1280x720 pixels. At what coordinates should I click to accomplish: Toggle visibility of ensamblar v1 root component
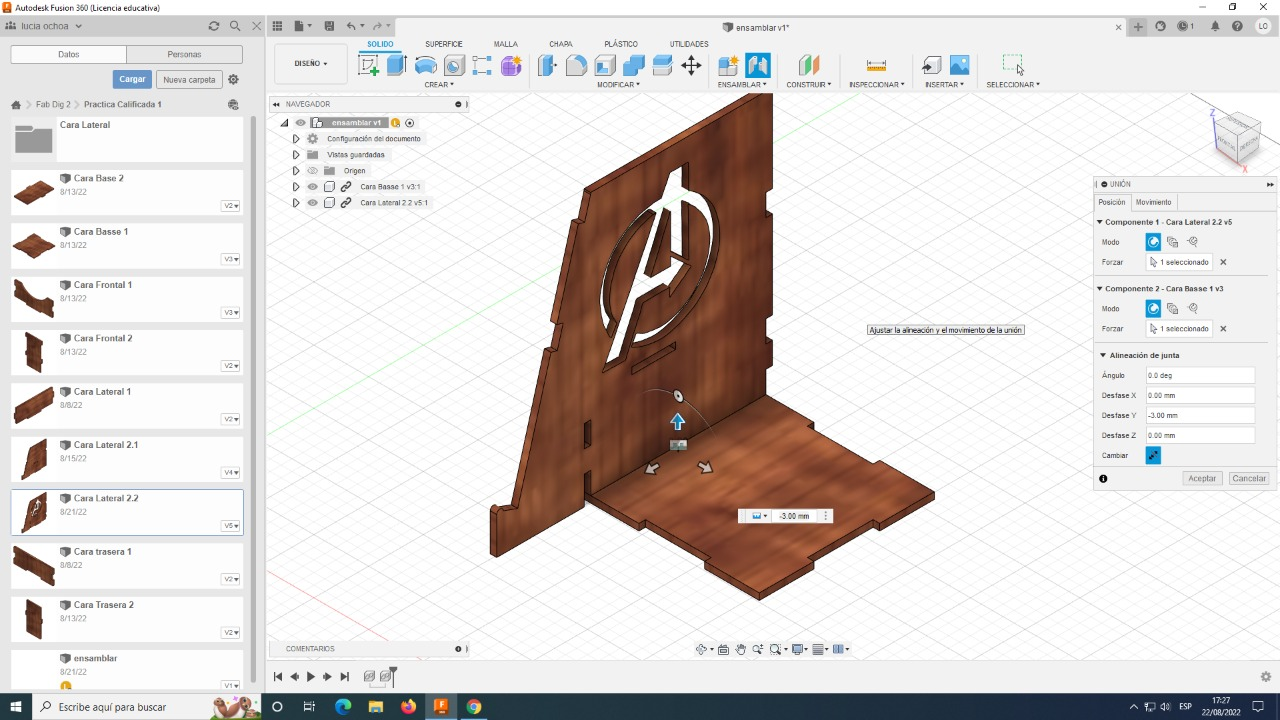click(x=300, y=123)
